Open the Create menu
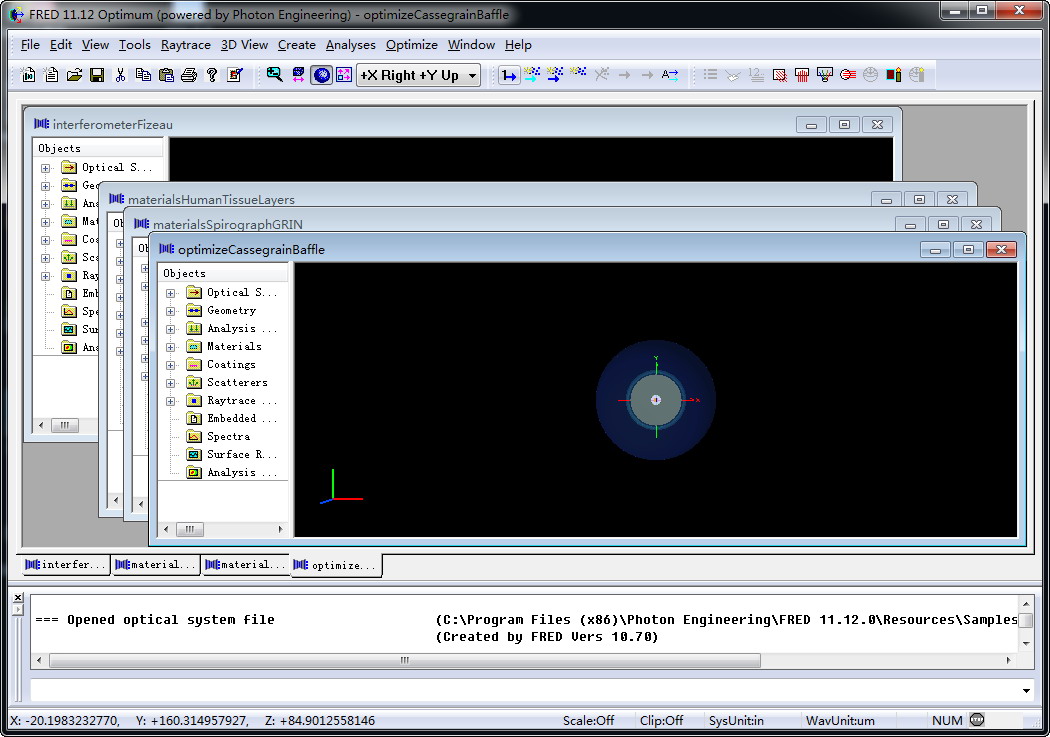1050x737 pixels. pyautogui.click(x=297, y=45)
